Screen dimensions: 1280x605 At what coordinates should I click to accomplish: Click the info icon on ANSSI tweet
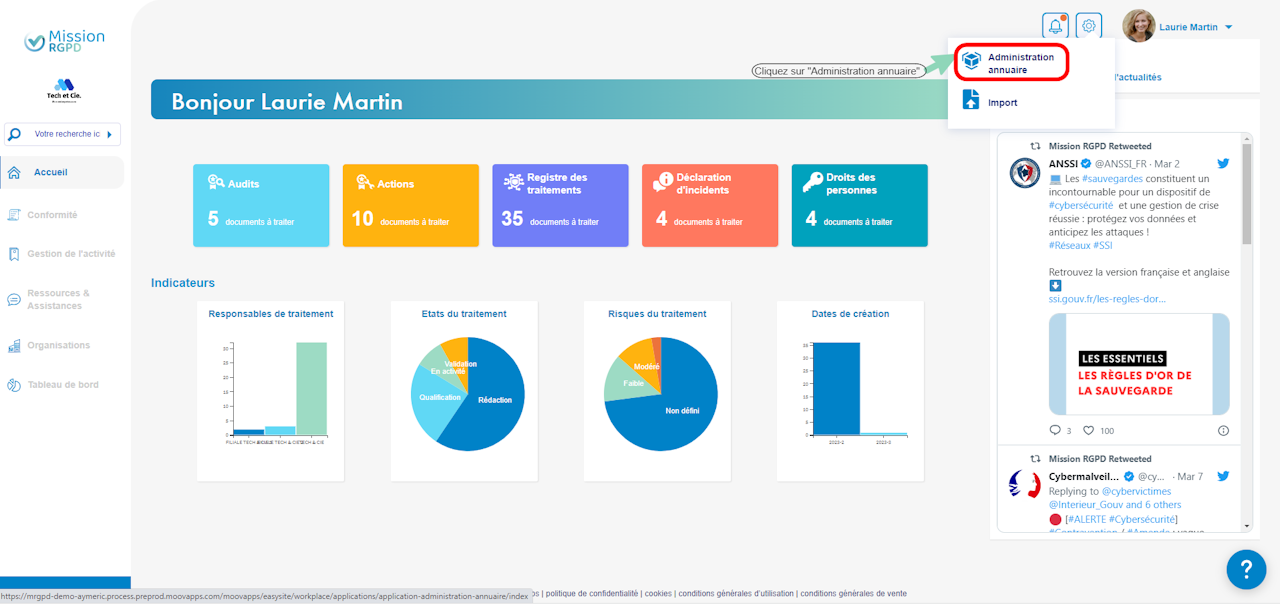click(1223, 430)
